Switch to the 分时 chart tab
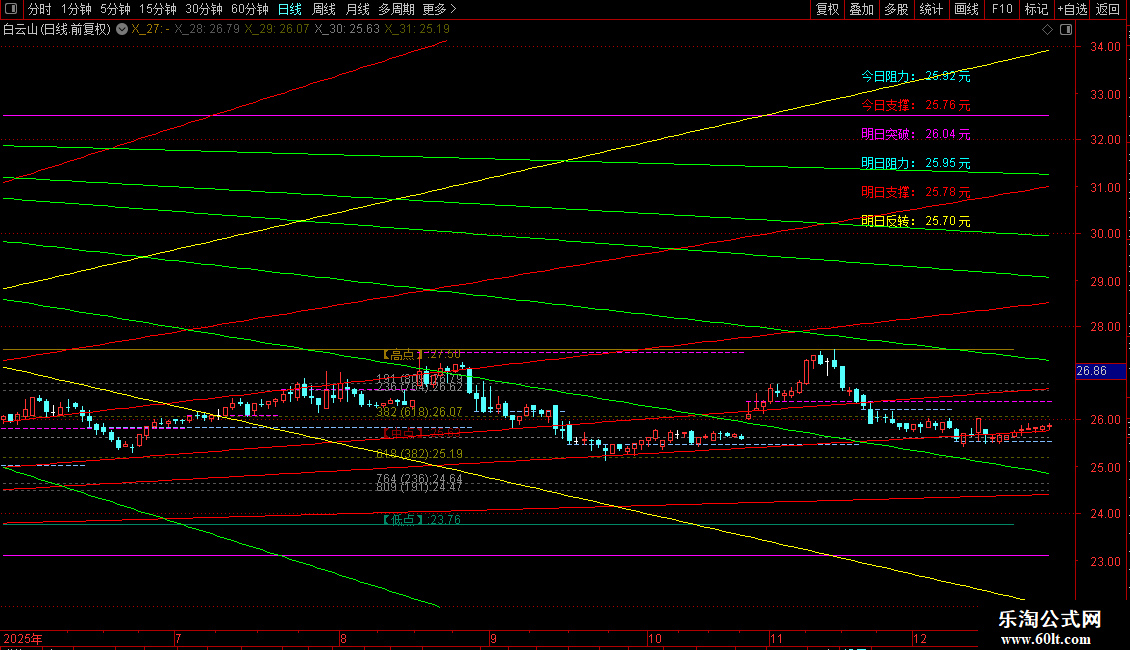Screen dimensions: 1130x650 tap(39, 9)
